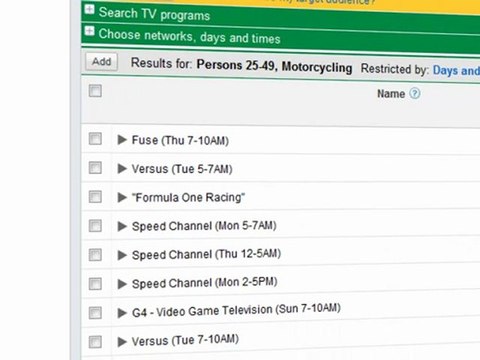Screen dimensions: 480x360
Task: Check Speed Channel (Mon 2-5PM) checkbox
Action: 95,284
